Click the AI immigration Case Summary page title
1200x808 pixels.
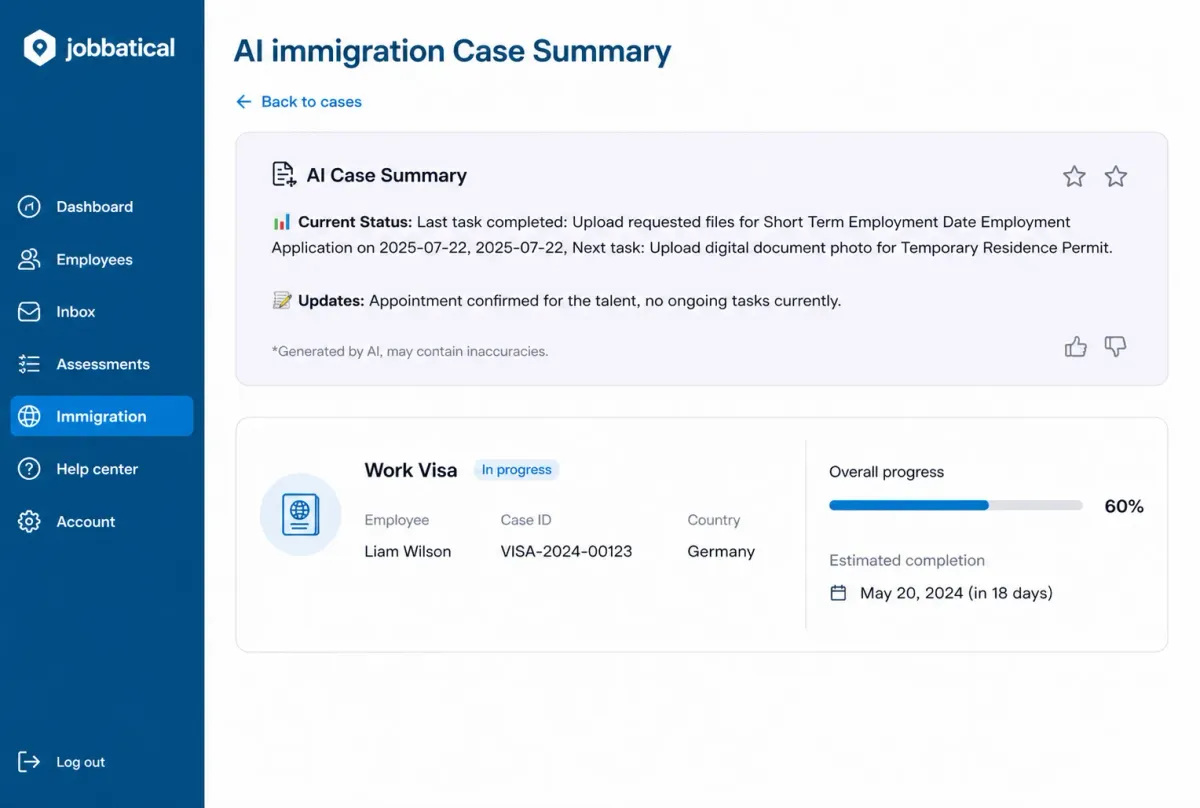click(453, 51)
